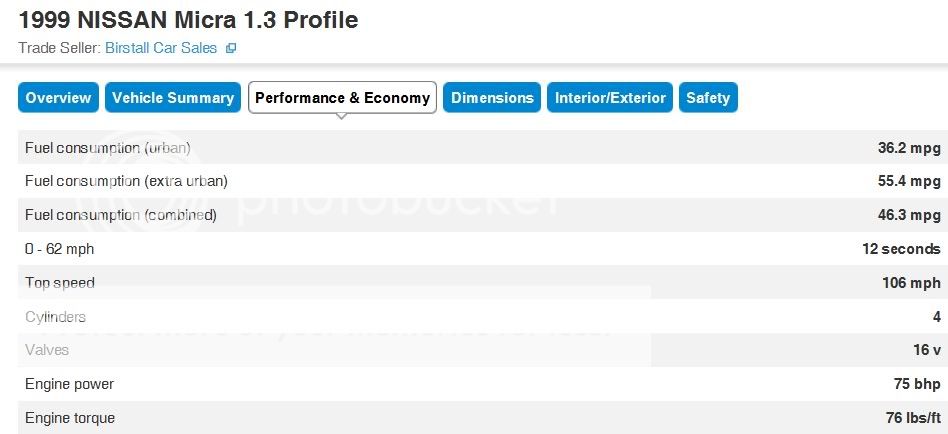This screenshot has width=948, height=434.
Task: Select the 76 lbs/ft torque value
Action: [x=913, y=417]
